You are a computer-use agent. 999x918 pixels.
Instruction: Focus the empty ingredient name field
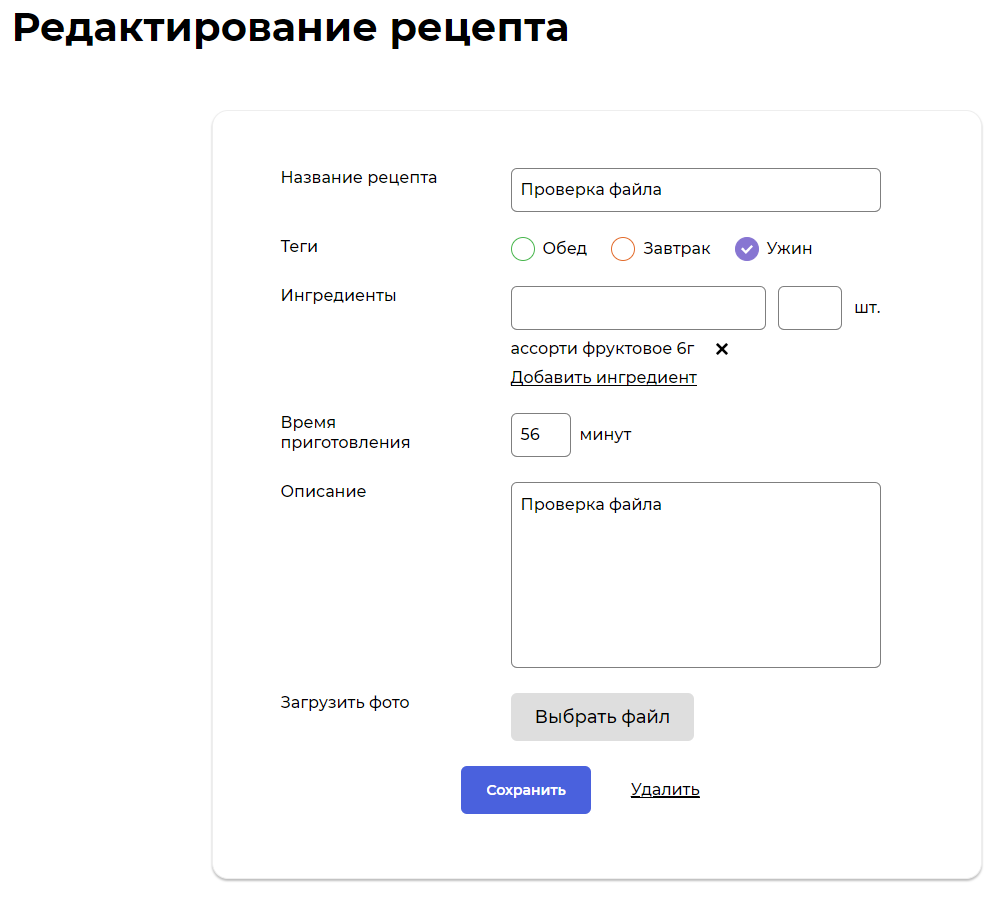tap(638, 308)
